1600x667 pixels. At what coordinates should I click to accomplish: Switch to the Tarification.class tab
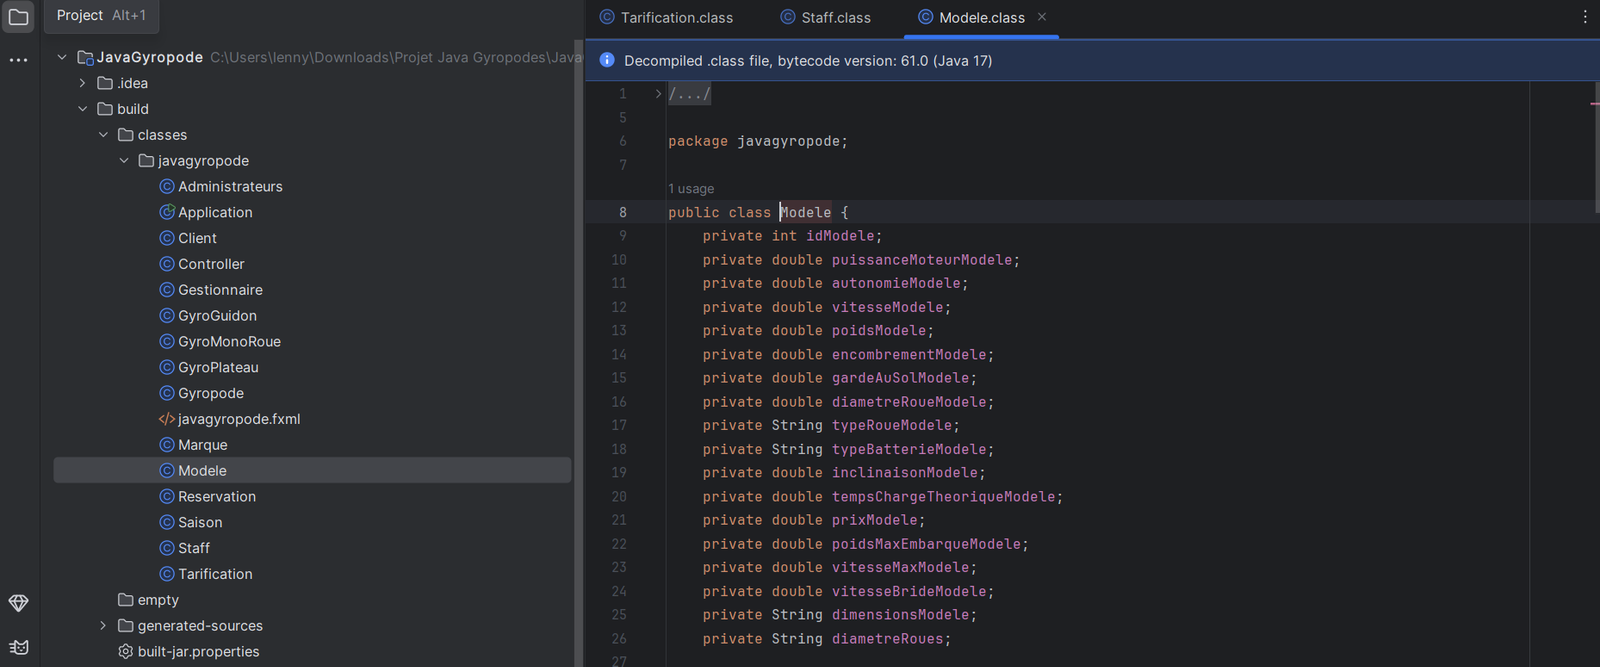click(x=676, y=18)
